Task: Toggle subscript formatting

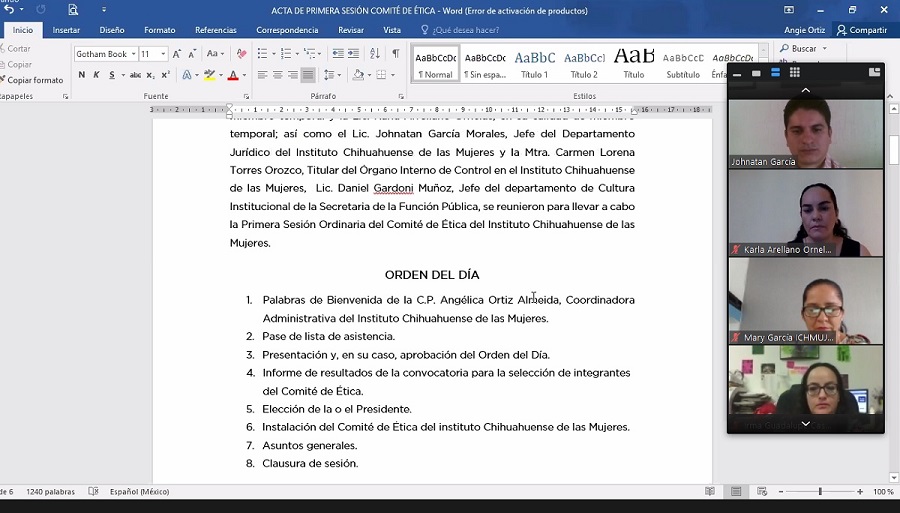Action: coord(150,75)
